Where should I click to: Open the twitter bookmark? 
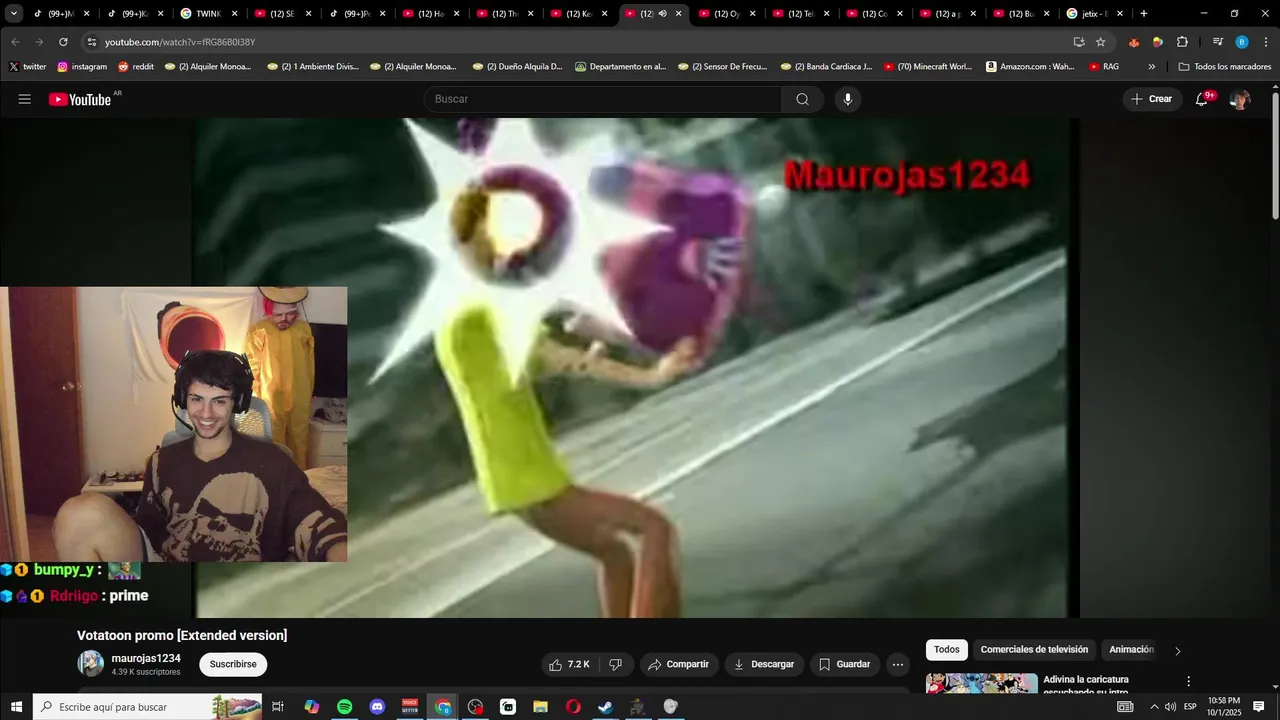point(28,67)
